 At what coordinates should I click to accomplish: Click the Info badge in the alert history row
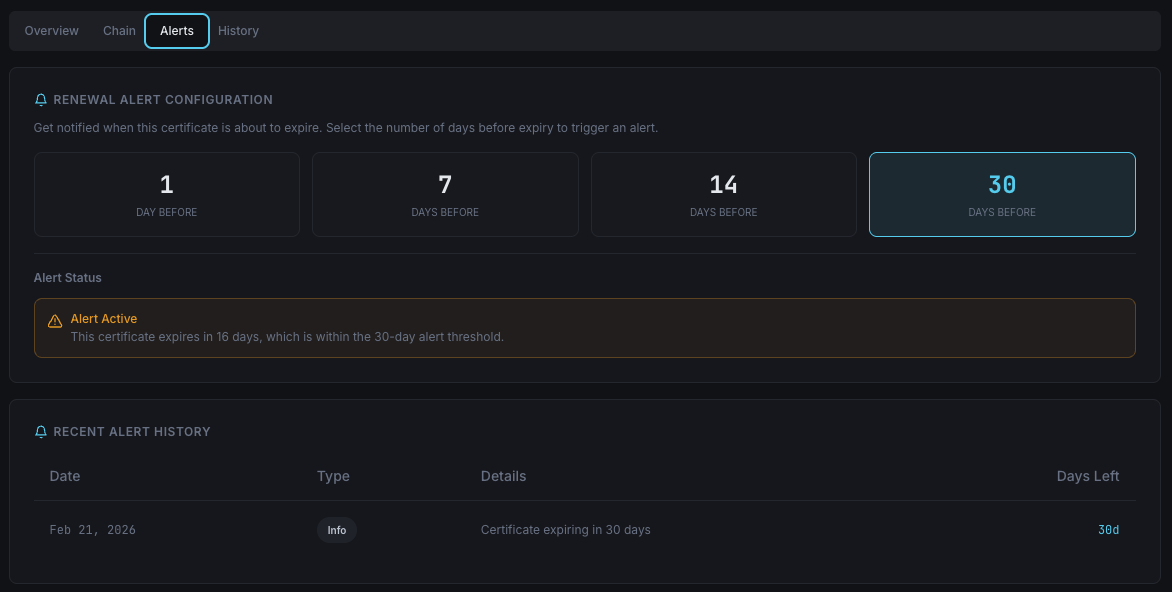336,530
